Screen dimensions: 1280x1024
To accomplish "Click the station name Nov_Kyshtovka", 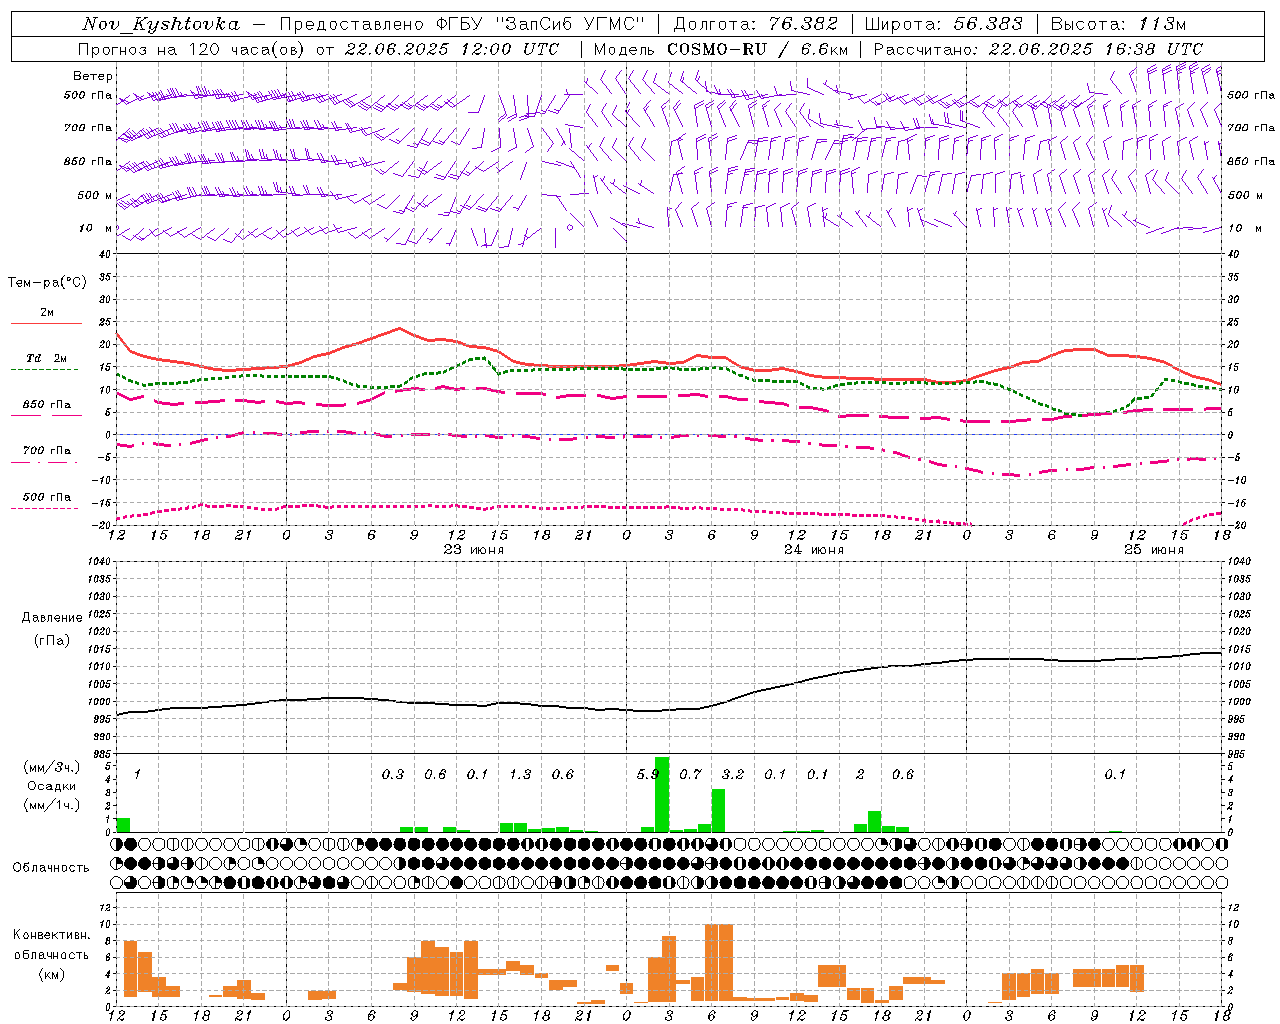I will coord(161,24).
